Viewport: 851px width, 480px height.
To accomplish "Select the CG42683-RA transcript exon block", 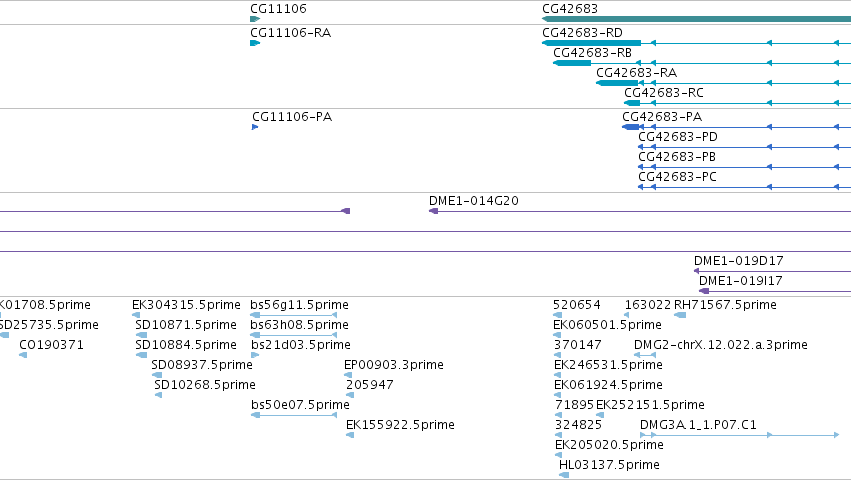I will [x=617, y=83].
